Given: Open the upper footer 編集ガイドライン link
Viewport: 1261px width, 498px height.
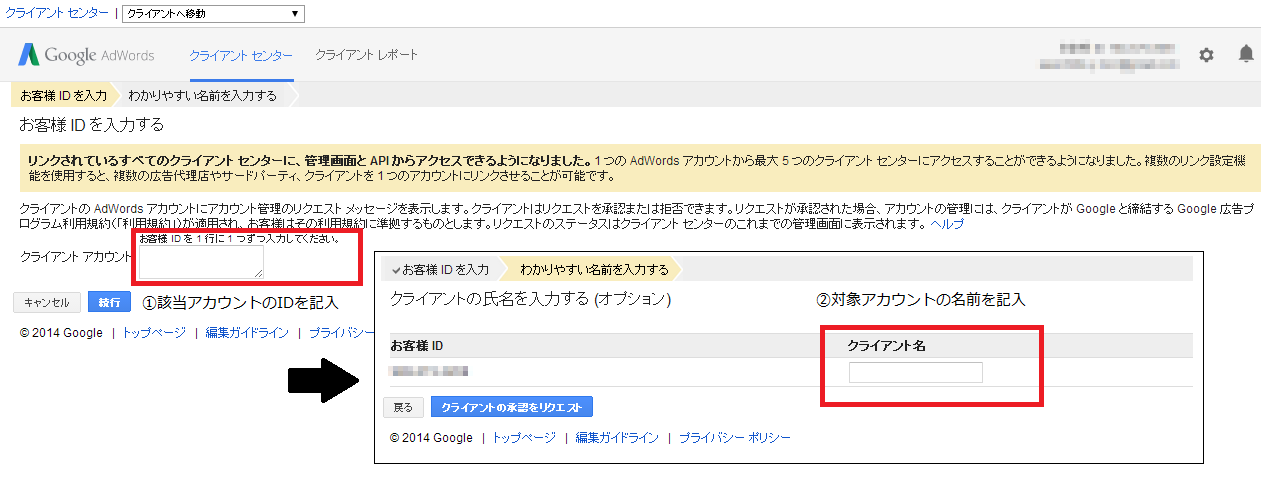Looking at the screenshot, I should tap(247, 333).
